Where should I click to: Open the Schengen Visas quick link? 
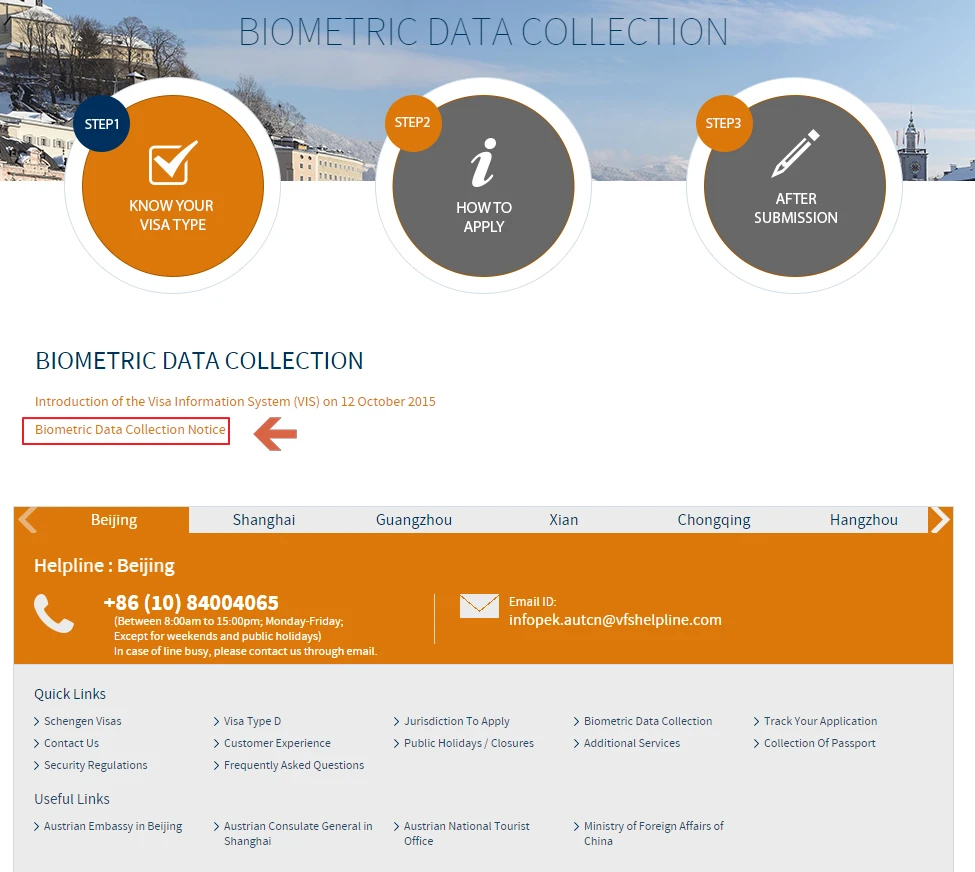(x=82, y=721)
